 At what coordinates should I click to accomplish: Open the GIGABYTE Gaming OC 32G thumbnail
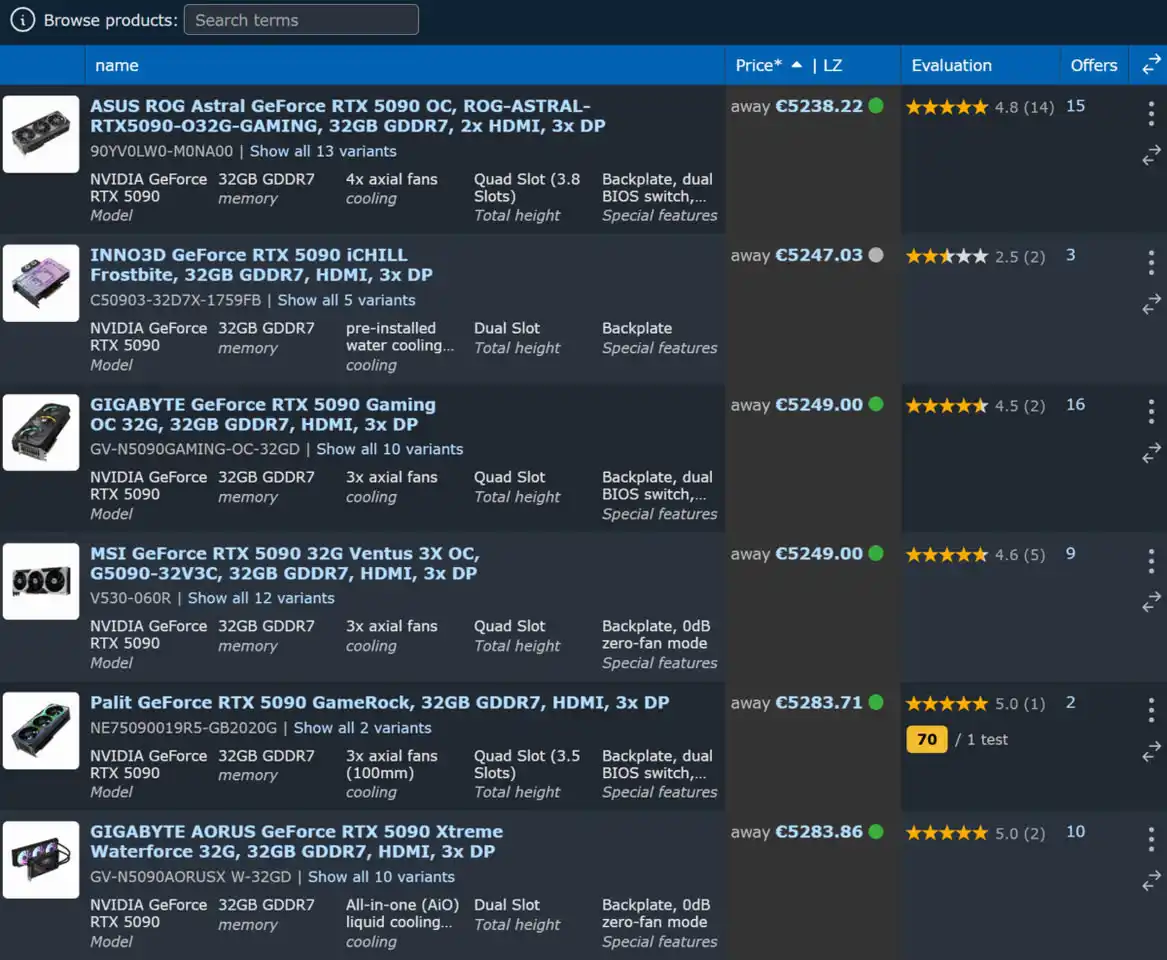point(41,432)
